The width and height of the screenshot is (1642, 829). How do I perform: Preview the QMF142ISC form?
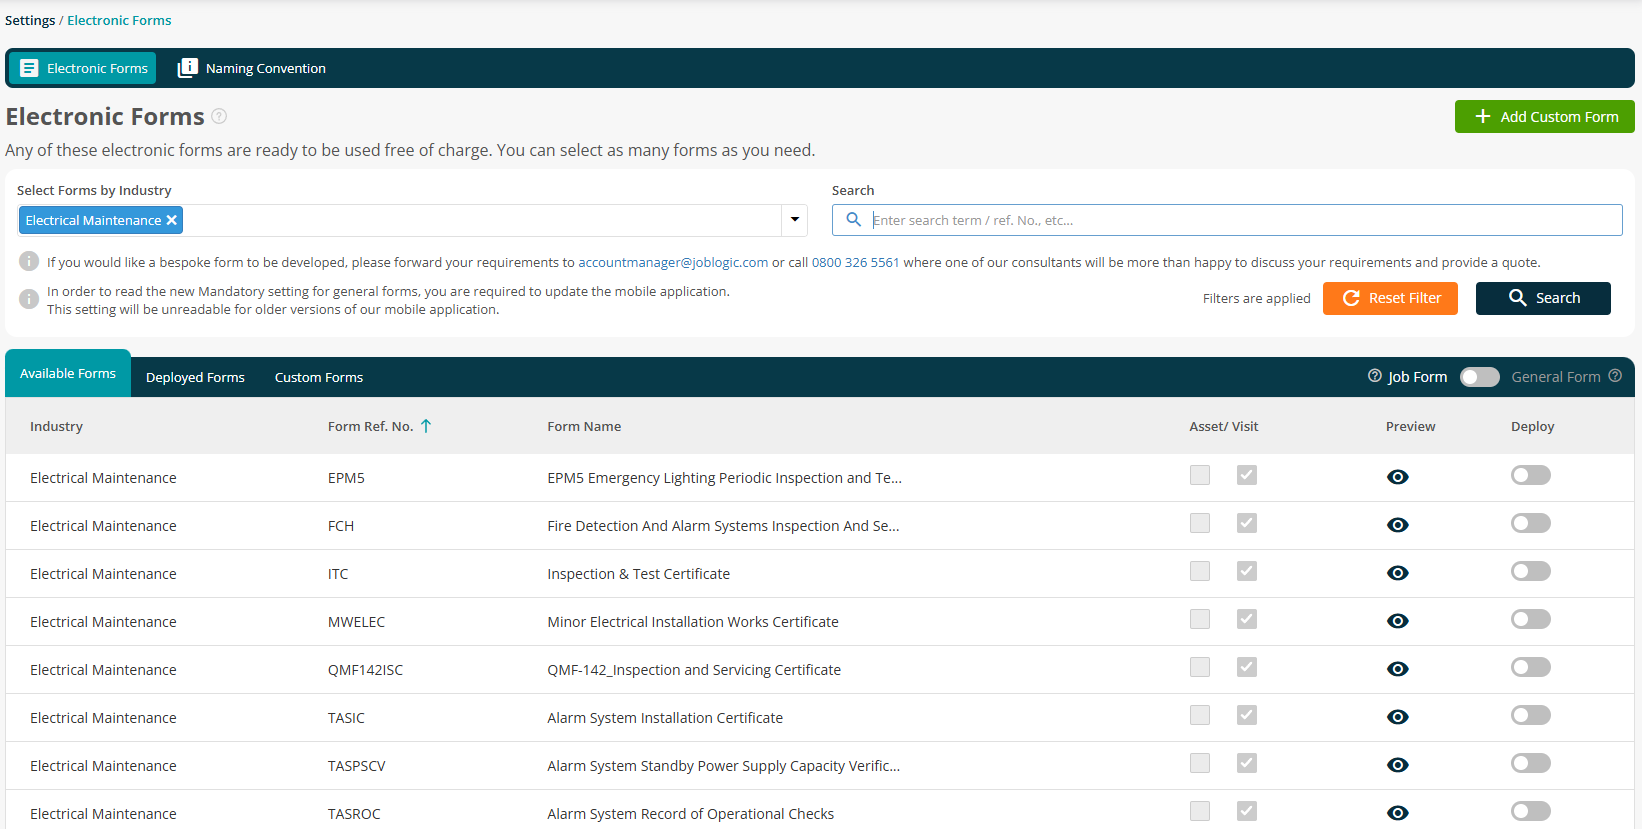(1398, 669)
